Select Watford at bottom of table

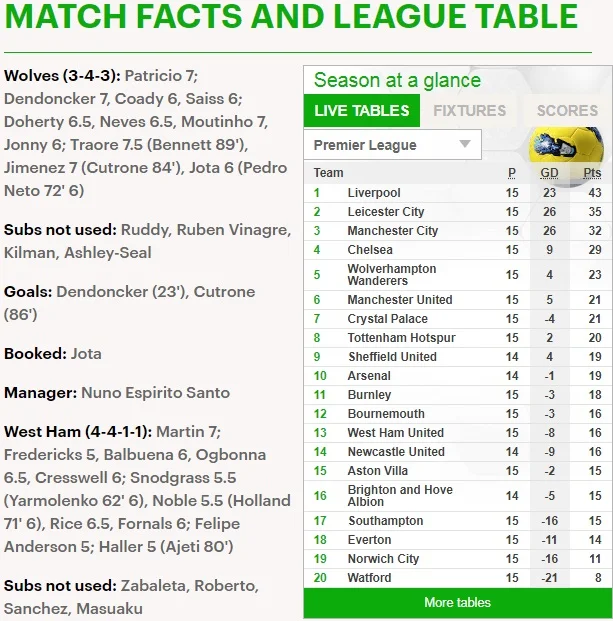click(x=370, y=578)
